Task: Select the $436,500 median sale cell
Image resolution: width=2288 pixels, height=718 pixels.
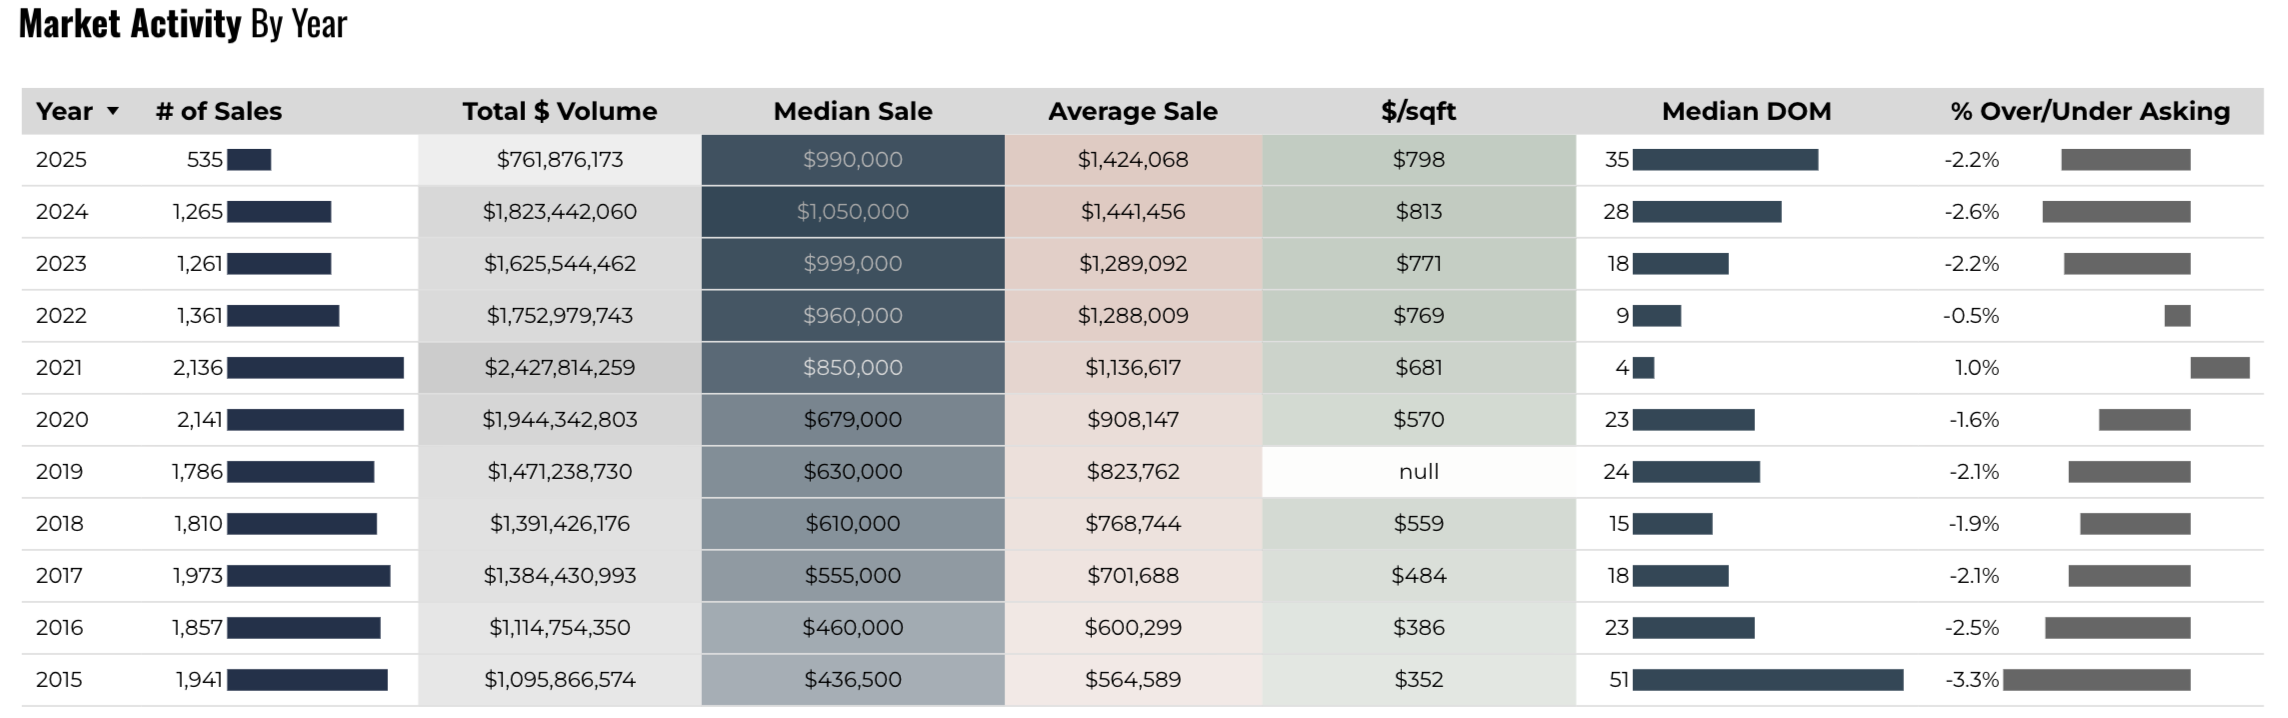Action: pos(852,680)
